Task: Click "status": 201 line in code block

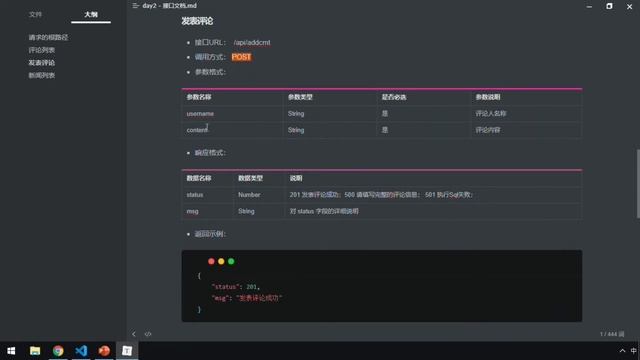Action: tap(236, 287)
